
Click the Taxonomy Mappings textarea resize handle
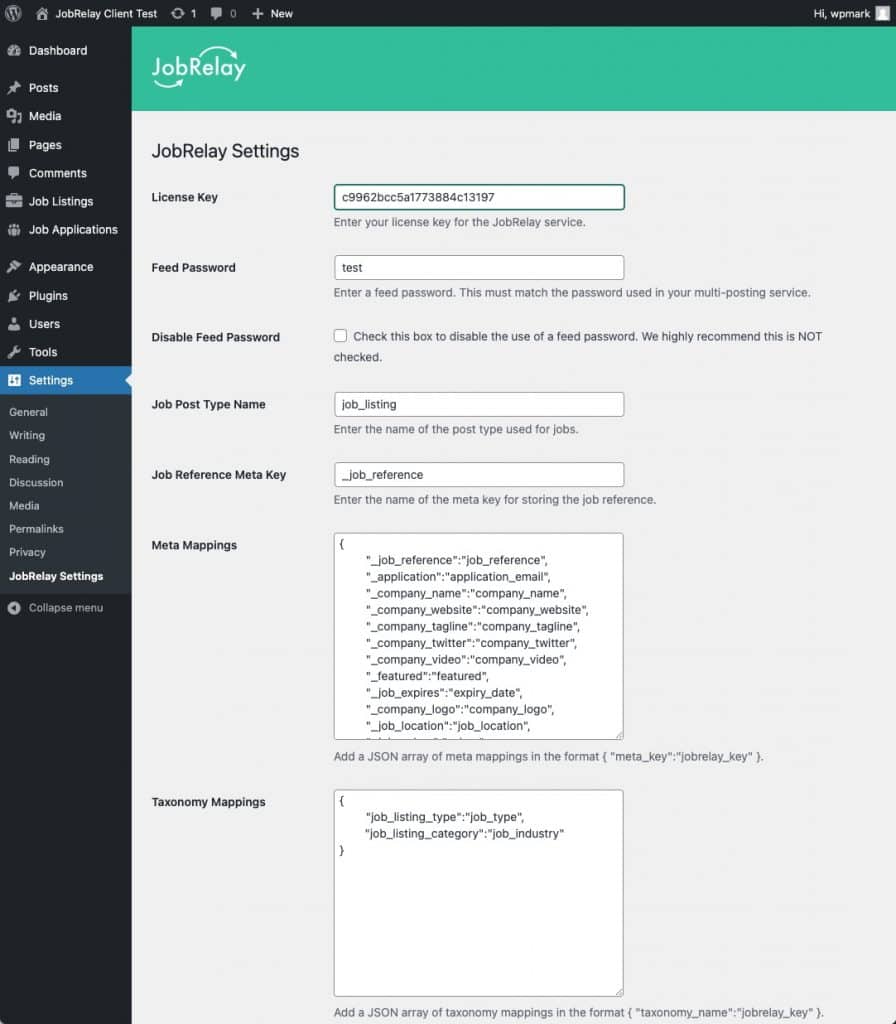tap(618, 991)
